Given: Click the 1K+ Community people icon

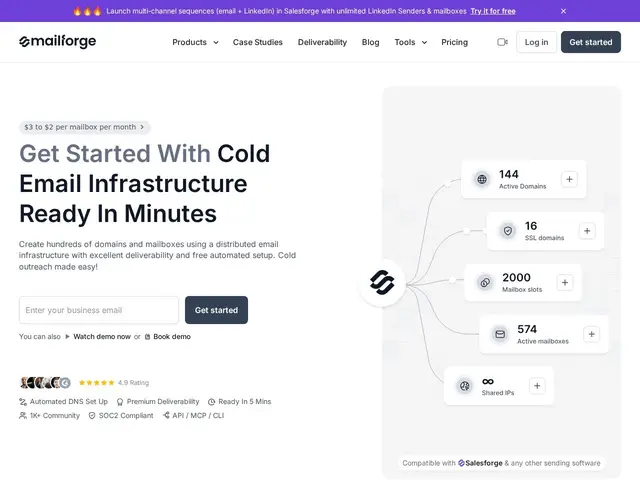Looking at the screenshot, I should tap(23, 416).
